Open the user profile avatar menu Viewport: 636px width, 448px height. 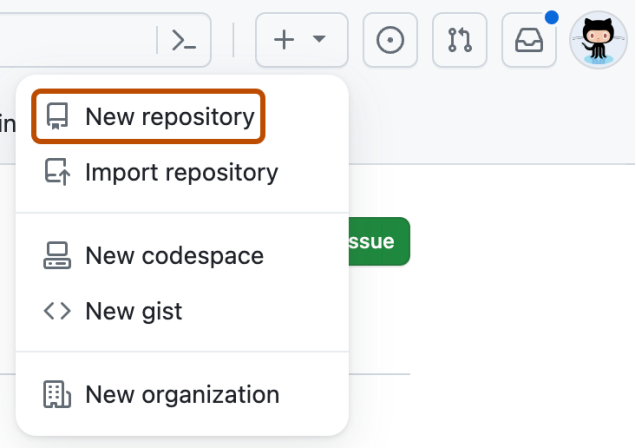tap(598, 40)
